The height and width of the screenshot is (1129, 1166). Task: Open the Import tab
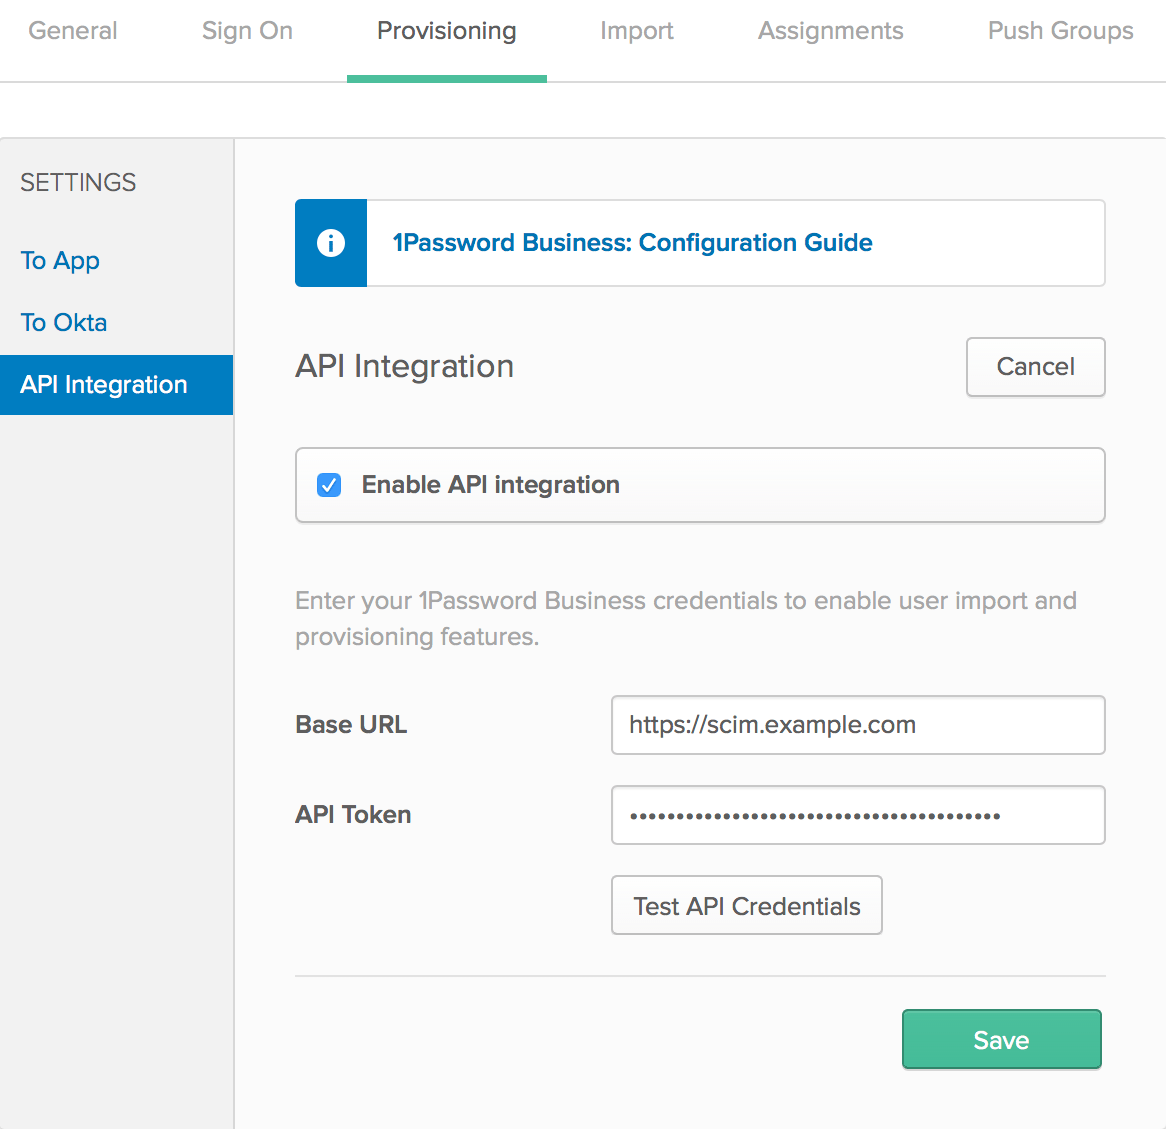click(636, 31)
